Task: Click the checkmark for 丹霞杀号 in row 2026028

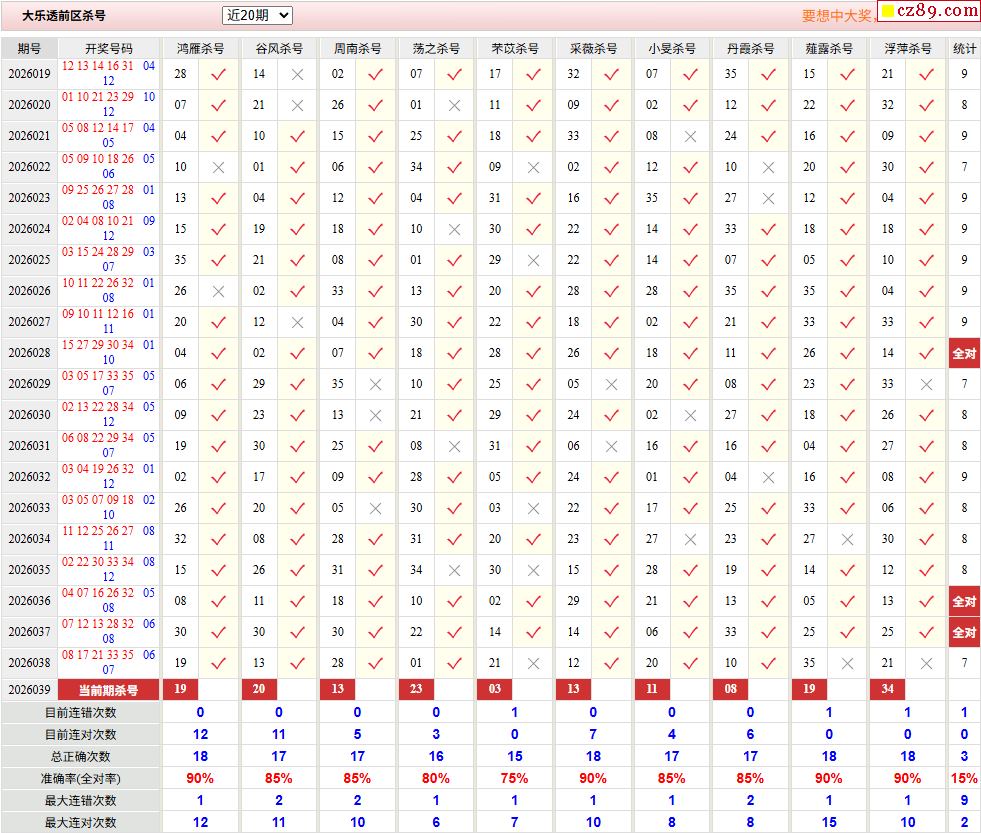Action: coord(769,353)
